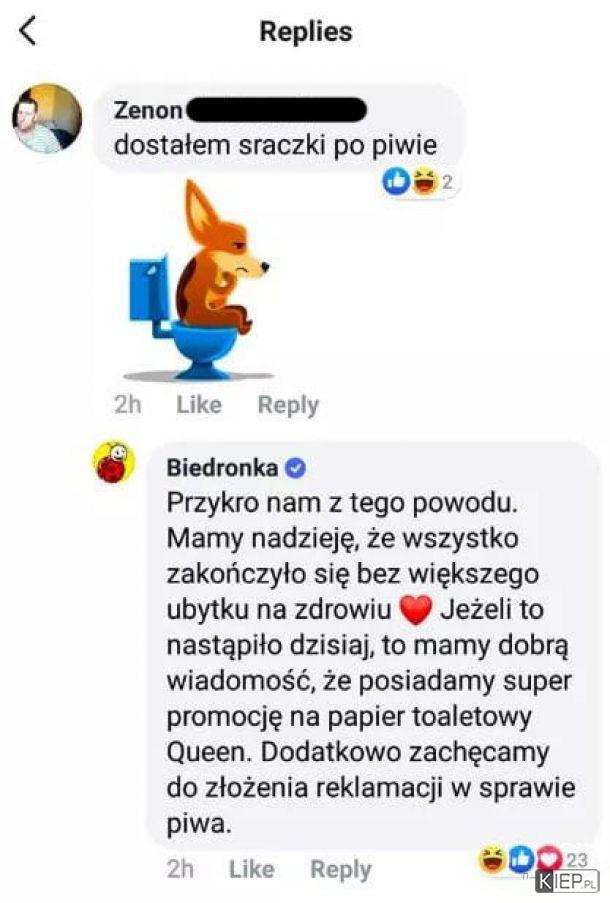Open Biedronka page name link
This screenshot has width=610, height=903.
(x=222, y=468)
